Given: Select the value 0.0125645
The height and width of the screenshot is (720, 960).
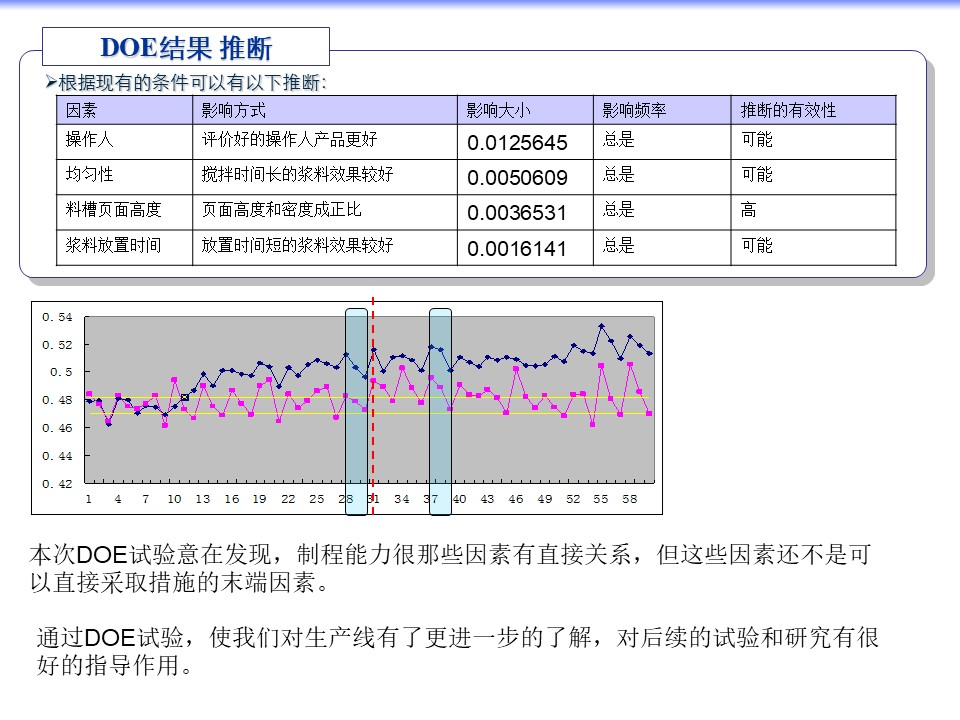Looking at the screenshot, I should (x=517, y=143).
